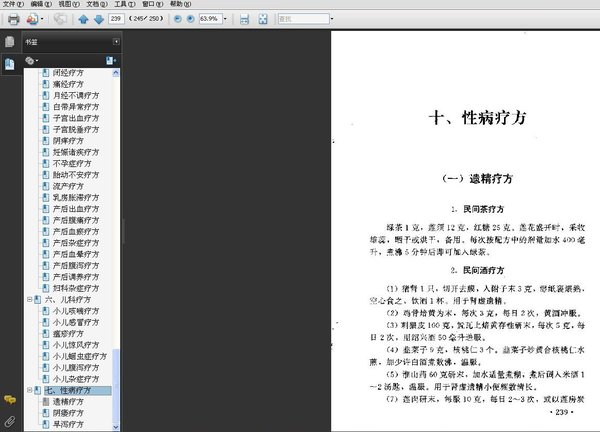This screenshot has height=432, width=600.
Task: Open the 流产疗方 bookmark
Action: point(68,186)
